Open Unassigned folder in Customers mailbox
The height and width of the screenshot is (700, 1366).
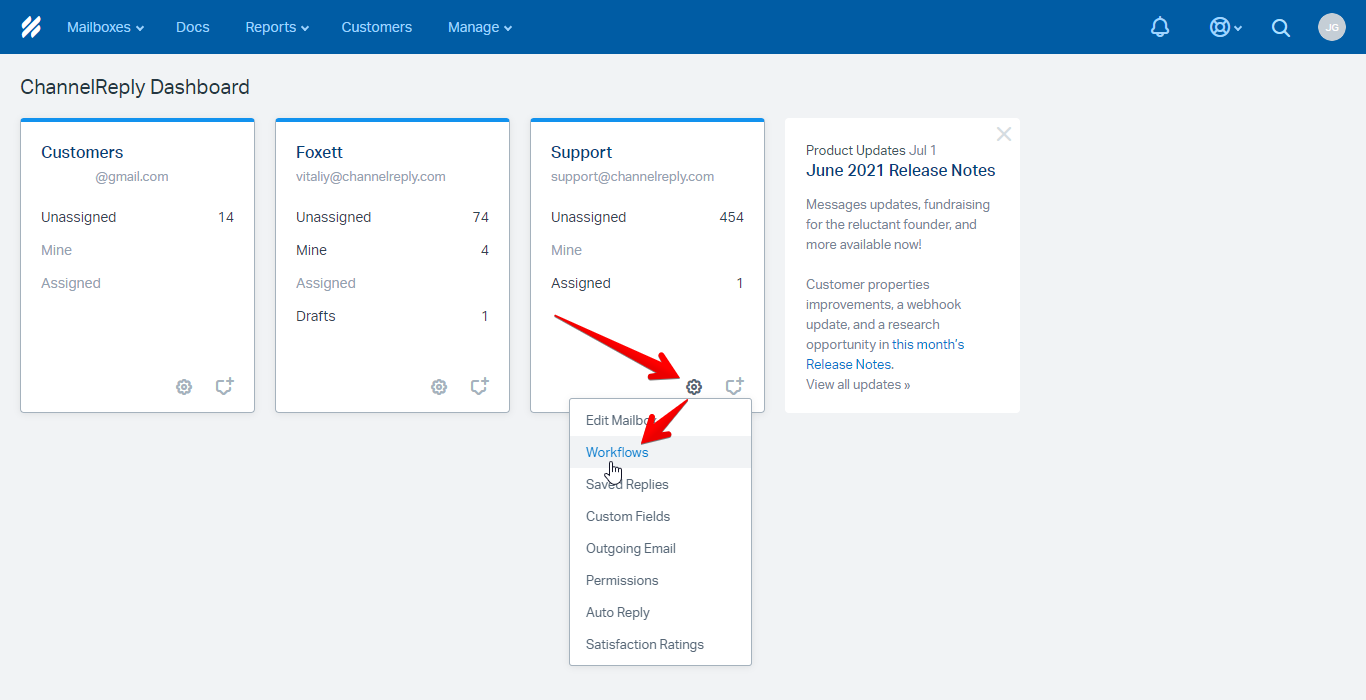pyautogui.click(x=137, y=217)
